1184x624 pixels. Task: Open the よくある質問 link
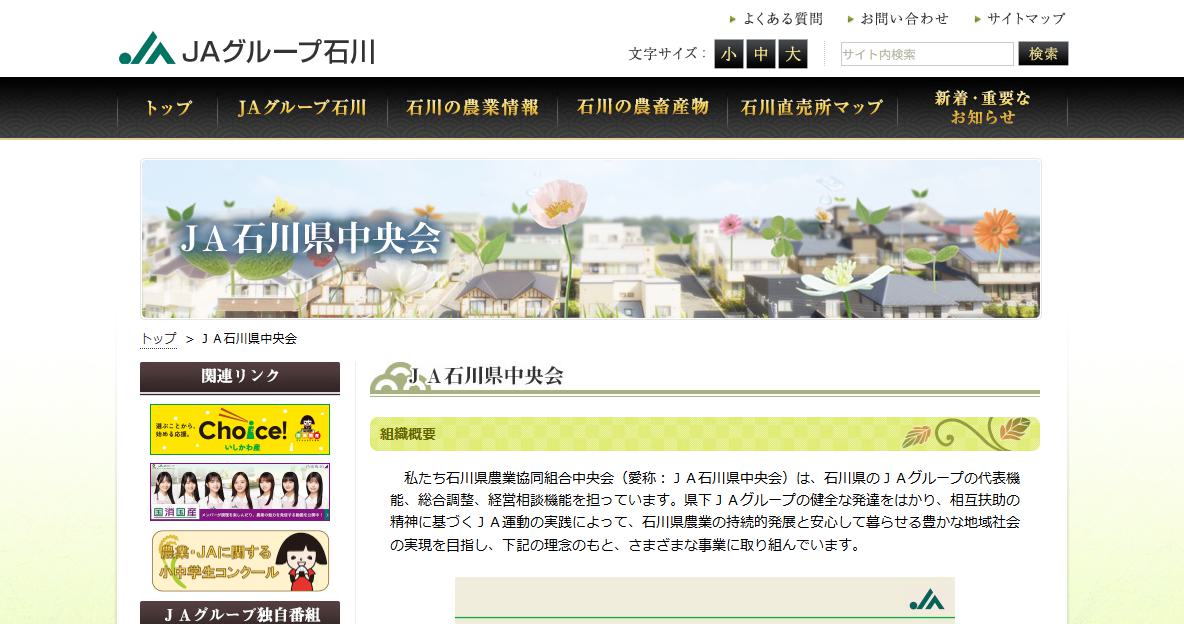(776, 19)
